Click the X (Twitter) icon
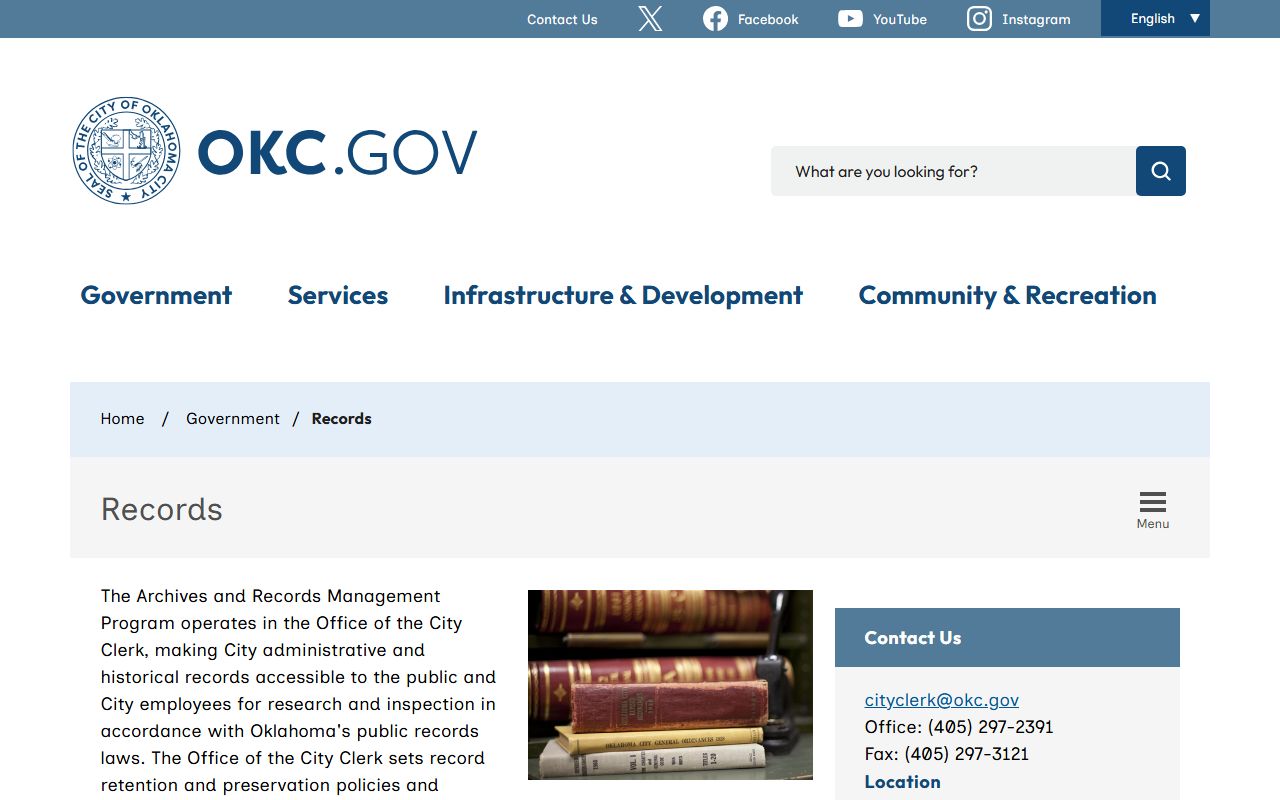Viewport: 1280px width, 800px height. click(x=650, y=19)
